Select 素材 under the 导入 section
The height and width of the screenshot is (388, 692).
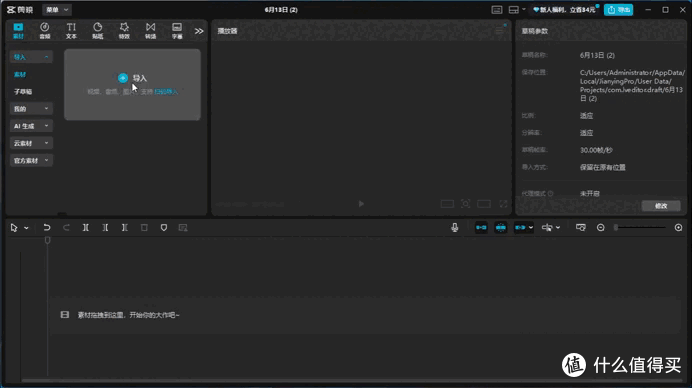coord(20,74)
